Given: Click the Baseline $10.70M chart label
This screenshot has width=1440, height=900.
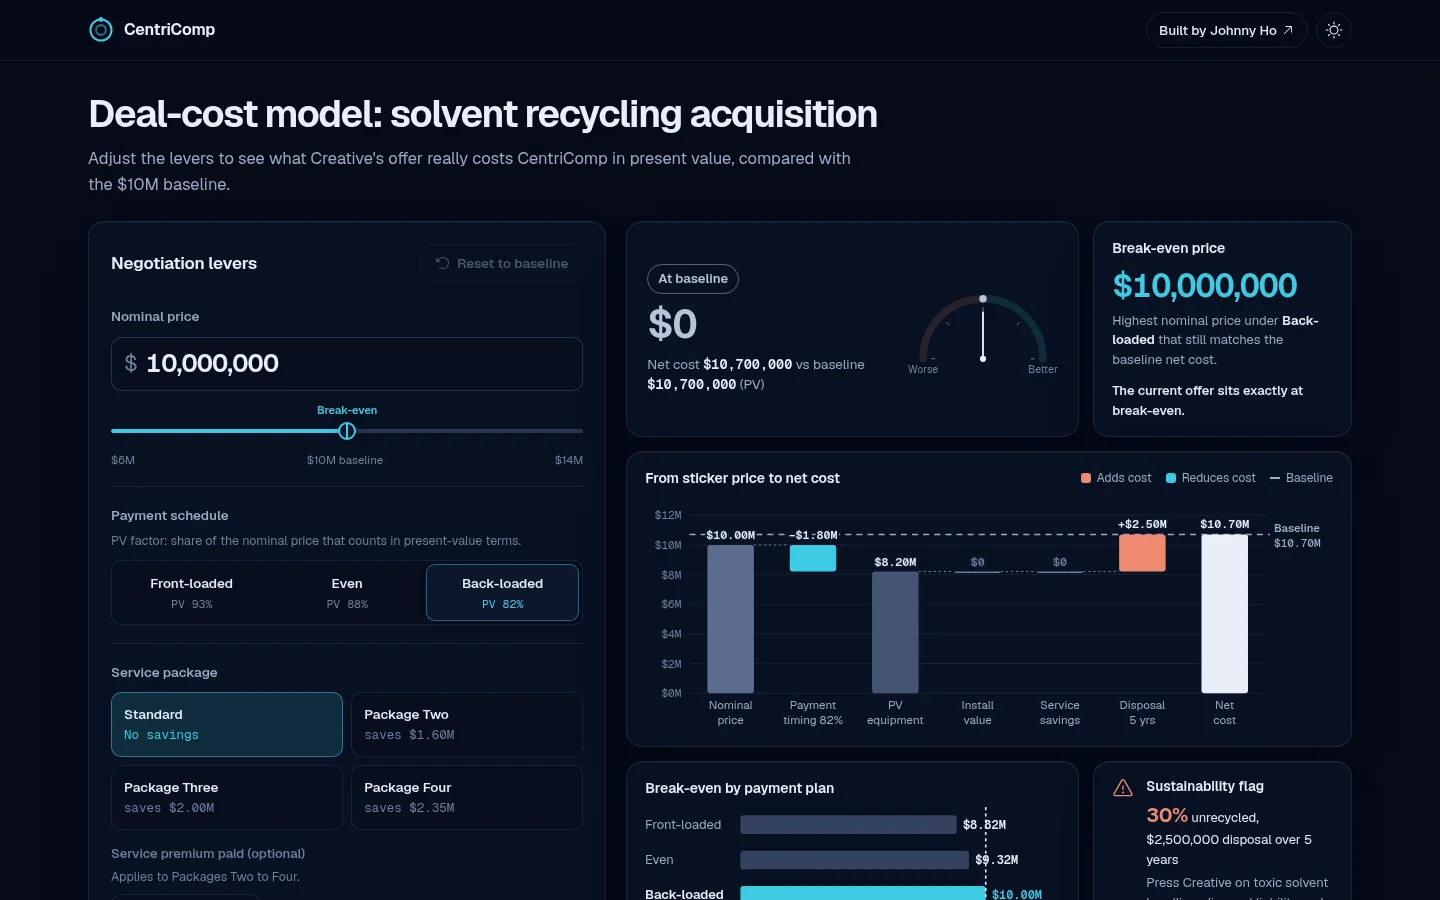Looking at the screenshot, I should coord(1297,536).
